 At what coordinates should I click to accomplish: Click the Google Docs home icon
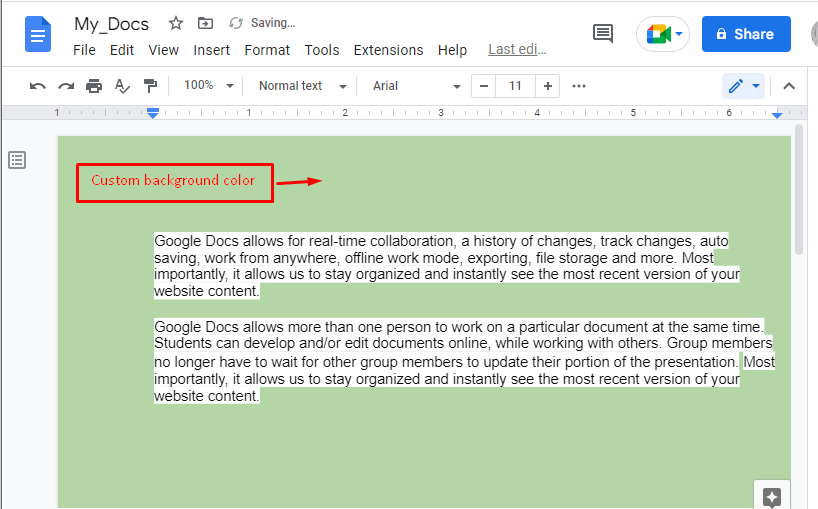click(x=38, y=34)
